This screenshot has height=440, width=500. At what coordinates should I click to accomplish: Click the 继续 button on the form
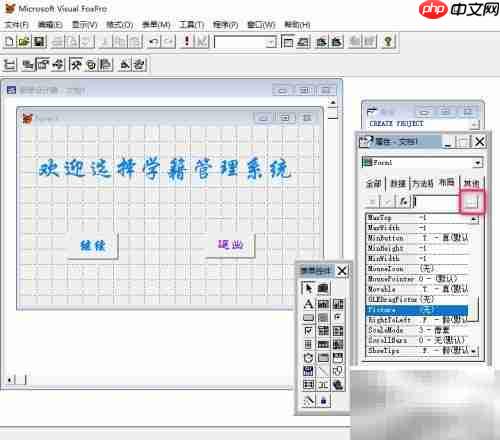pos(93,246)
